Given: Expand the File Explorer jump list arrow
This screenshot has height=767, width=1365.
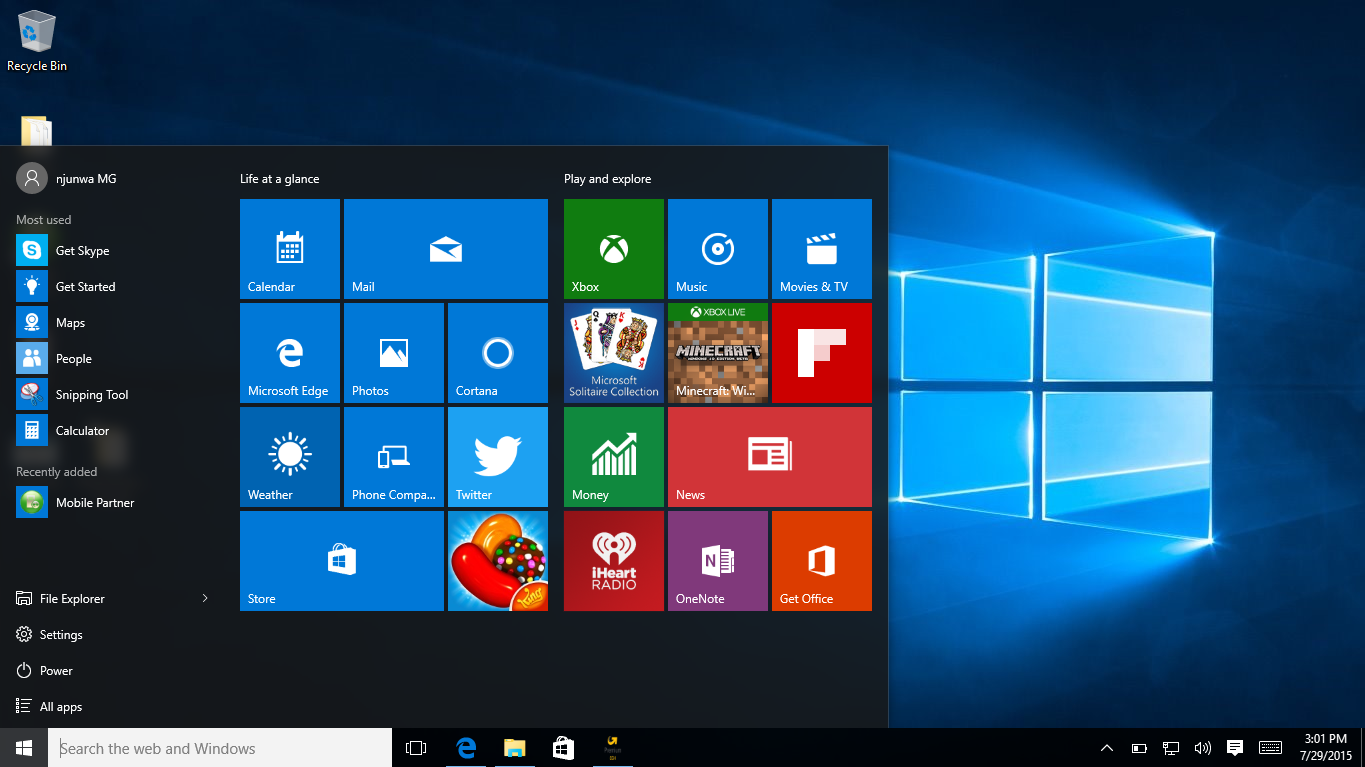Looking at the screenshot, I should pyautogui.click(x=205, y=598).
